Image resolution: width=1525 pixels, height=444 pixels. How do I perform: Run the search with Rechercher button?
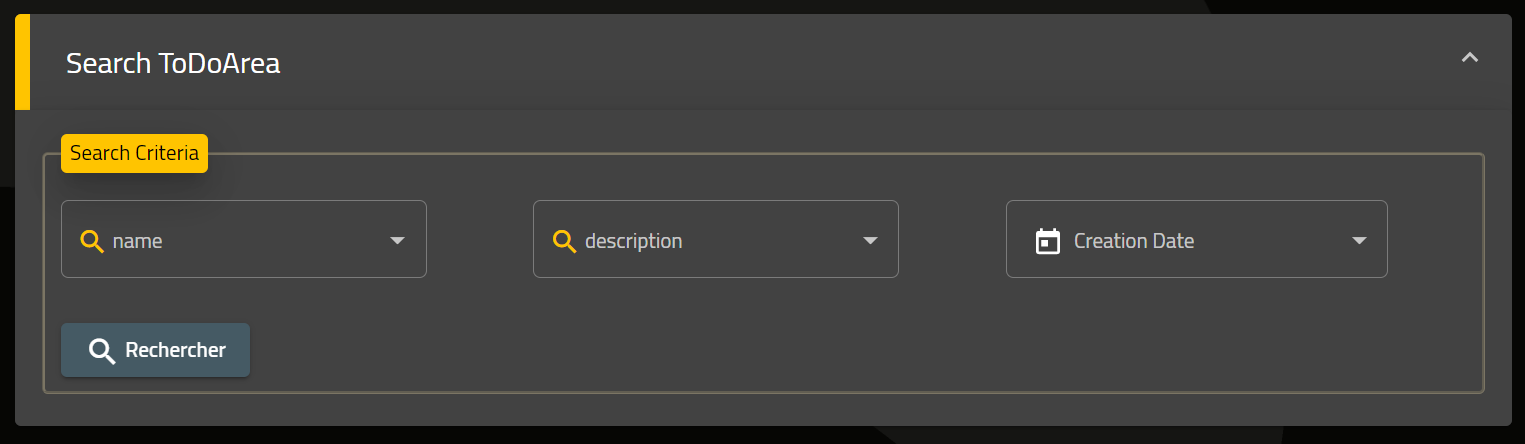coord(155,350)
